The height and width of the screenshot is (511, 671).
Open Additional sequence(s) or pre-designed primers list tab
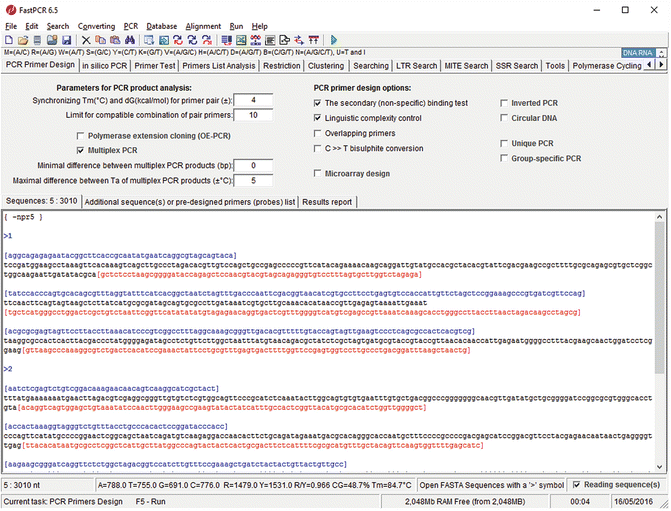190,202
